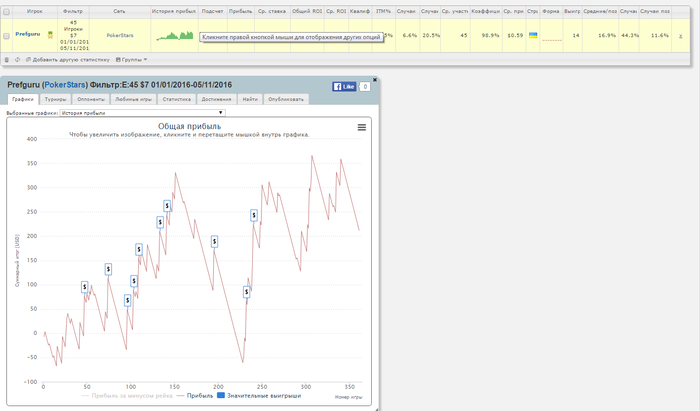Image resolution: width=700 pixels, height=411 pixels.
Task: Click the $ win marker near game 240
Action: tap(254, 216)
